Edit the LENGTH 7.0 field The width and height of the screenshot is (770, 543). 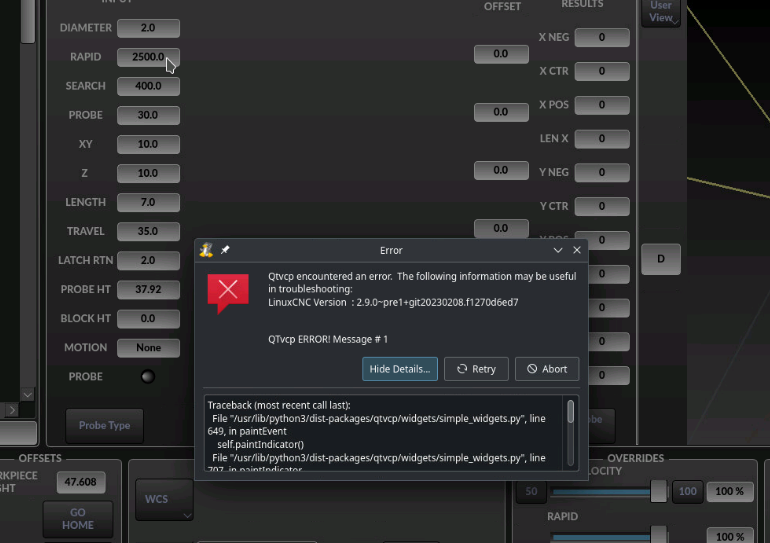148,202
